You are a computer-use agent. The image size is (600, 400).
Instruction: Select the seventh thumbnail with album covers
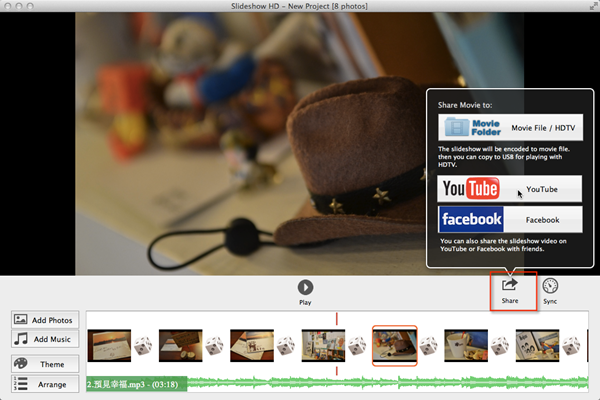pos(537,346)
